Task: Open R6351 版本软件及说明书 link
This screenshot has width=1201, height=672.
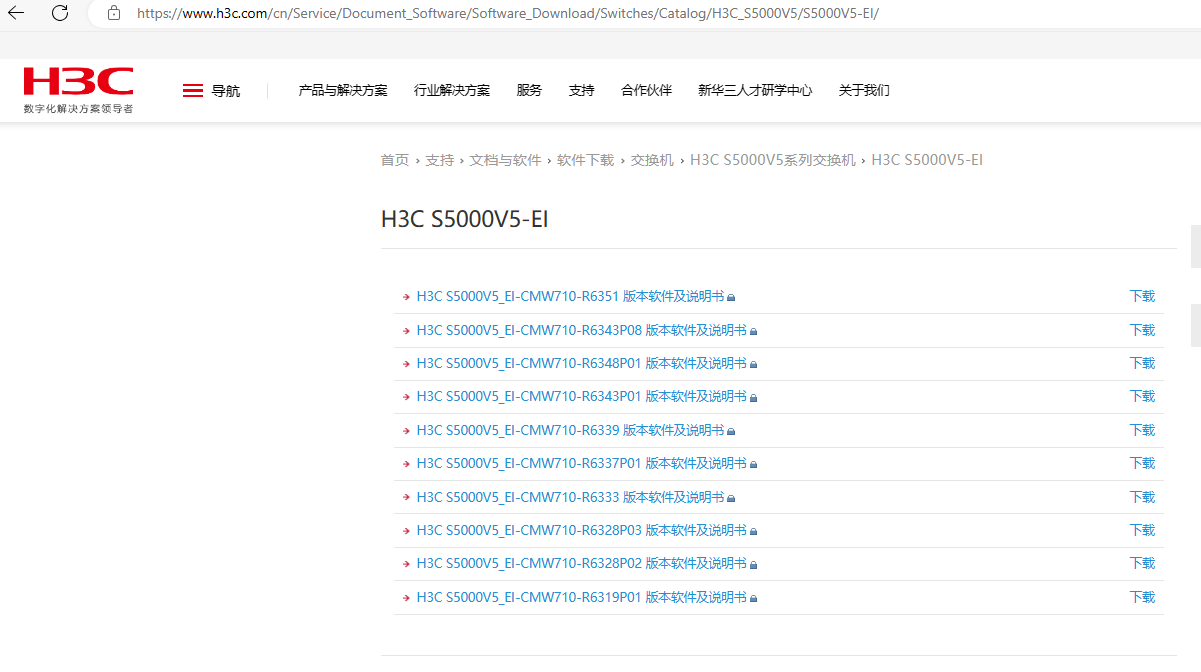Action: point(570,296)
